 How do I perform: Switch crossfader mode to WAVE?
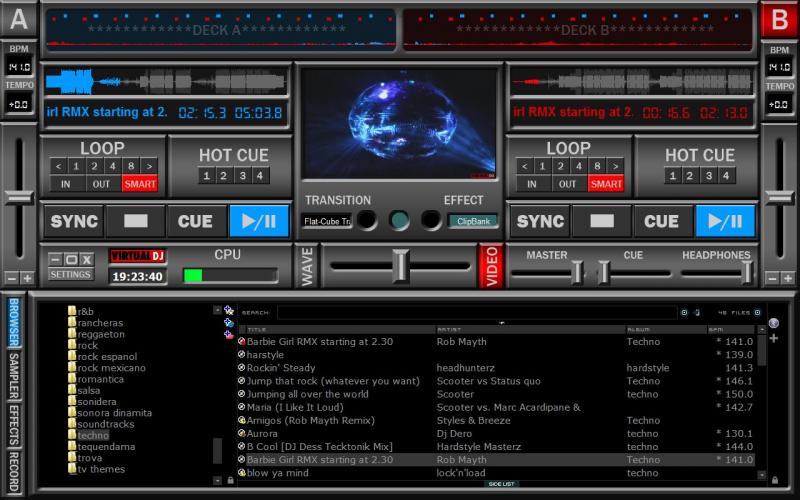307,266
